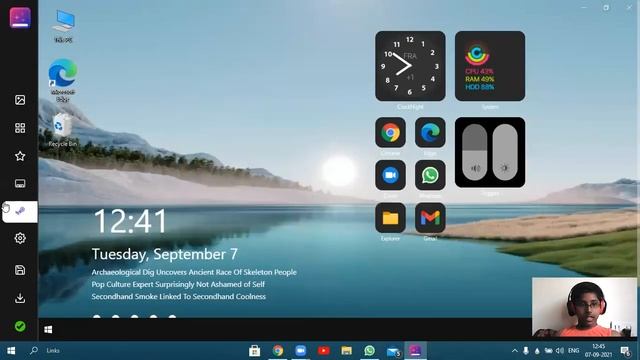Image resolution: width=640 pixels, height=360 pixels.
Task: Open File Explorer from taskbar
Action: 347,351
